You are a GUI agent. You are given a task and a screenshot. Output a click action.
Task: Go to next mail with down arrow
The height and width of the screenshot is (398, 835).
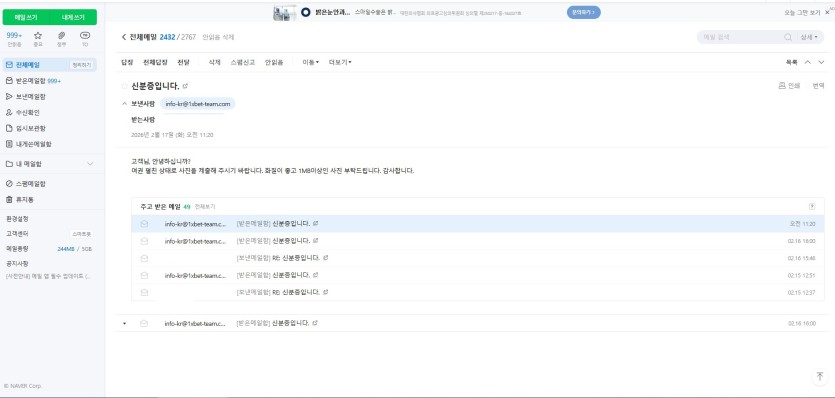click(822, 62)
